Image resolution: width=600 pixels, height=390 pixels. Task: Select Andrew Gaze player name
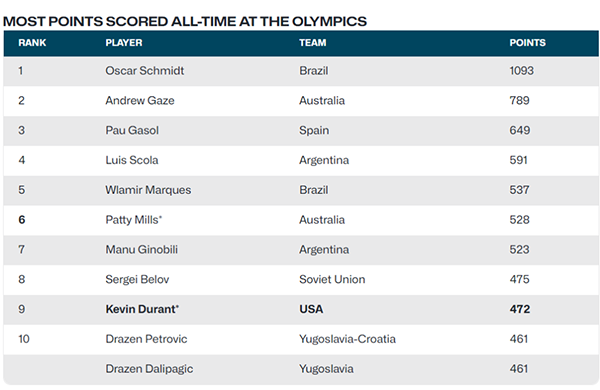(x=140, y=101)
